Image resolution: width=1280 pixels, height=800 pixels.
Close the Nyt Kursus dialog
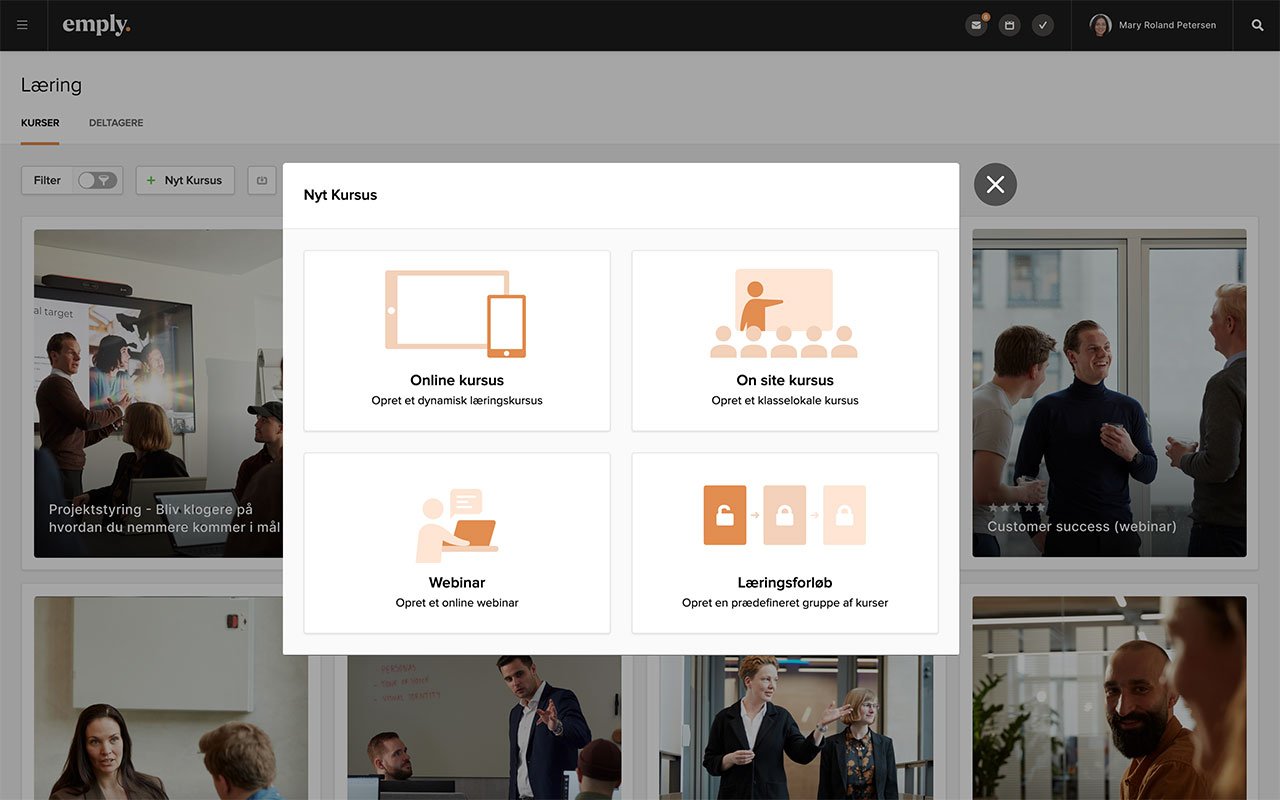995,184
